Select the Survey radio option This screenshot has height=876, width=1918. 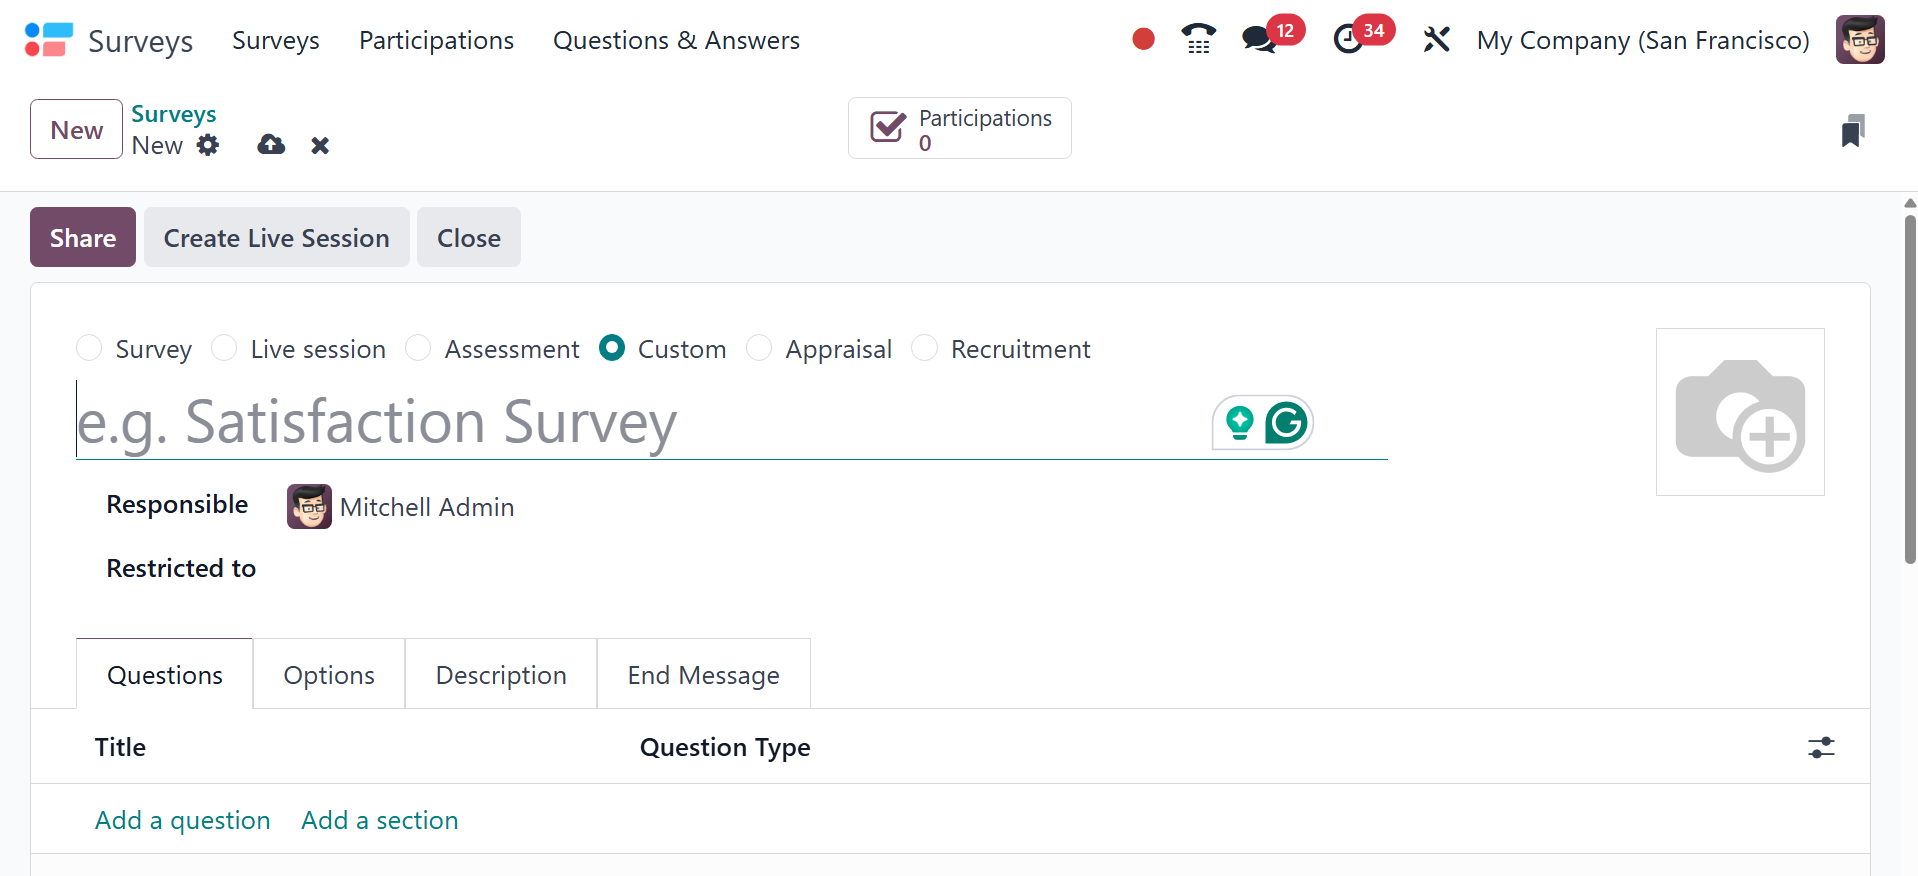(x=90, y=348)
